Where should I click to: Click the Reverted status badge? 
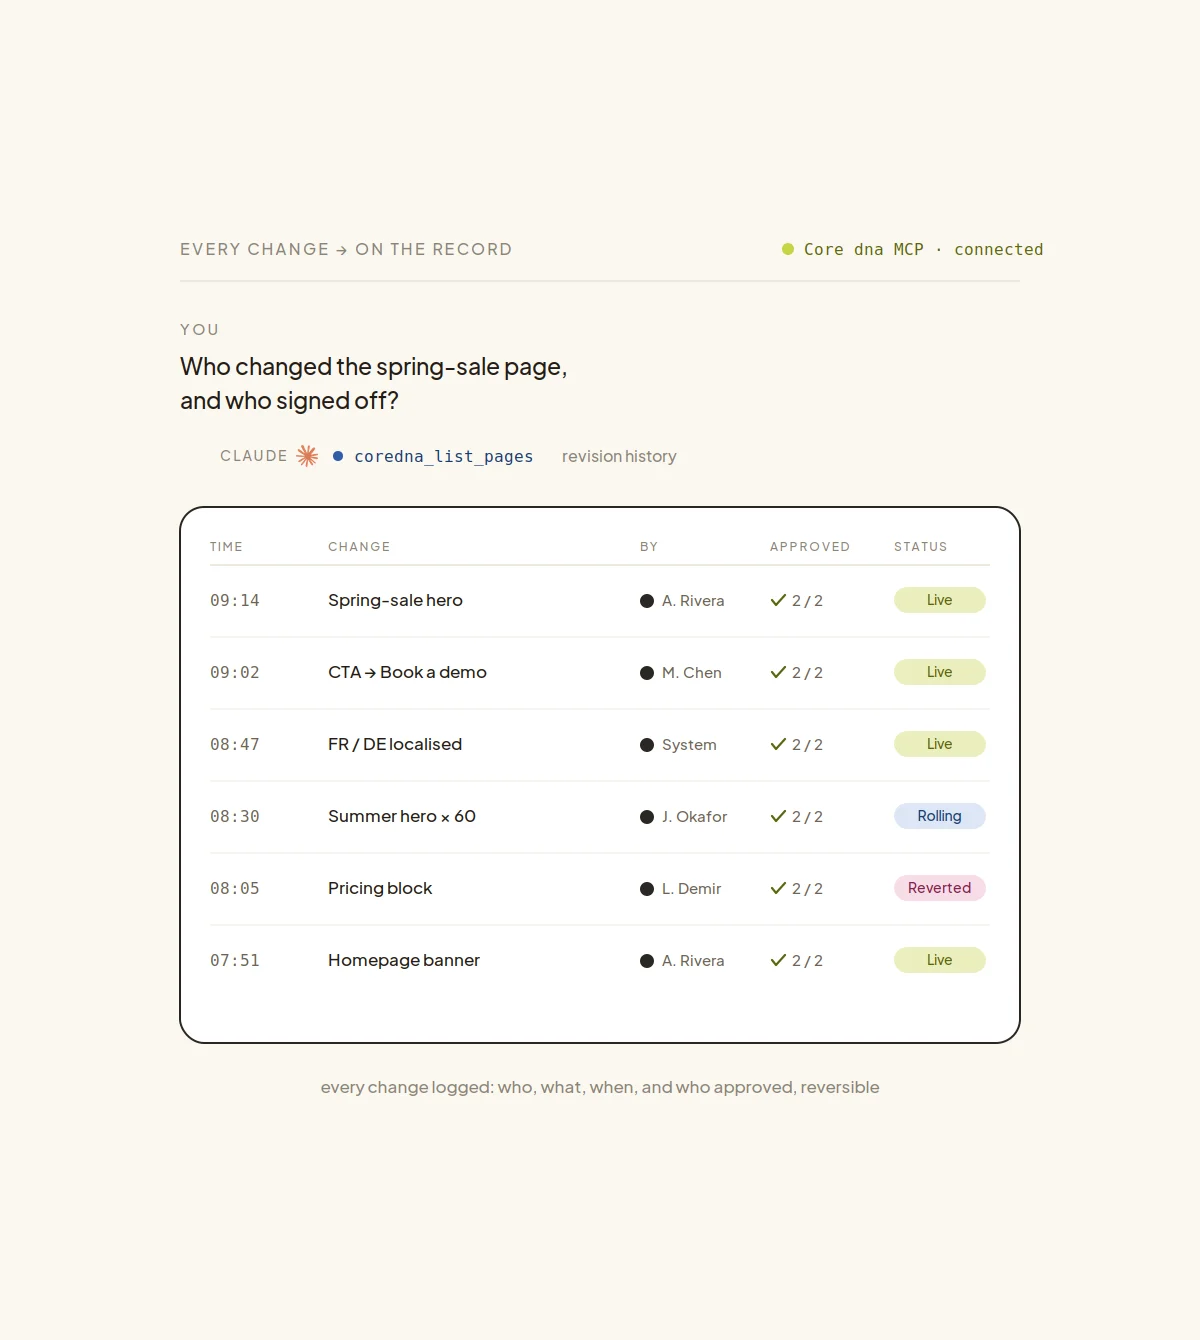[x=940, y=888]
